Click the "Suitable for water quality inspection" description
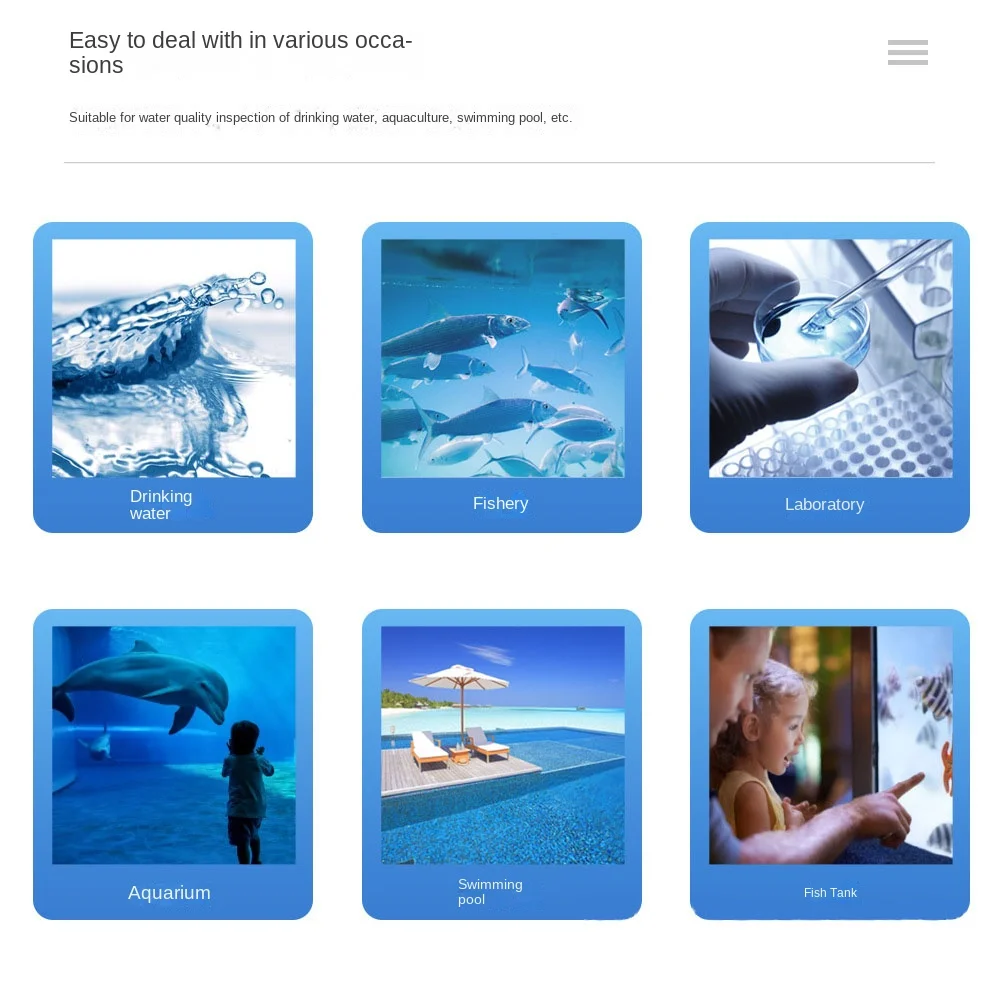This screenshot has width=1000, height=1000. tap(320, 117)
